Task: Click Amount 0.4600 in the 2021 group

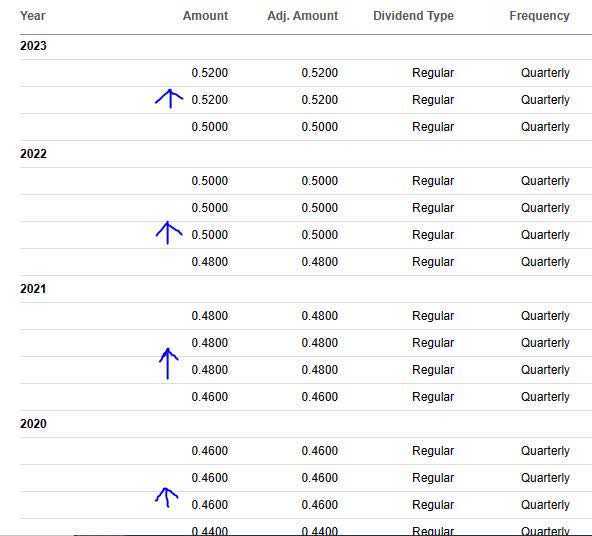Action: 210,397
